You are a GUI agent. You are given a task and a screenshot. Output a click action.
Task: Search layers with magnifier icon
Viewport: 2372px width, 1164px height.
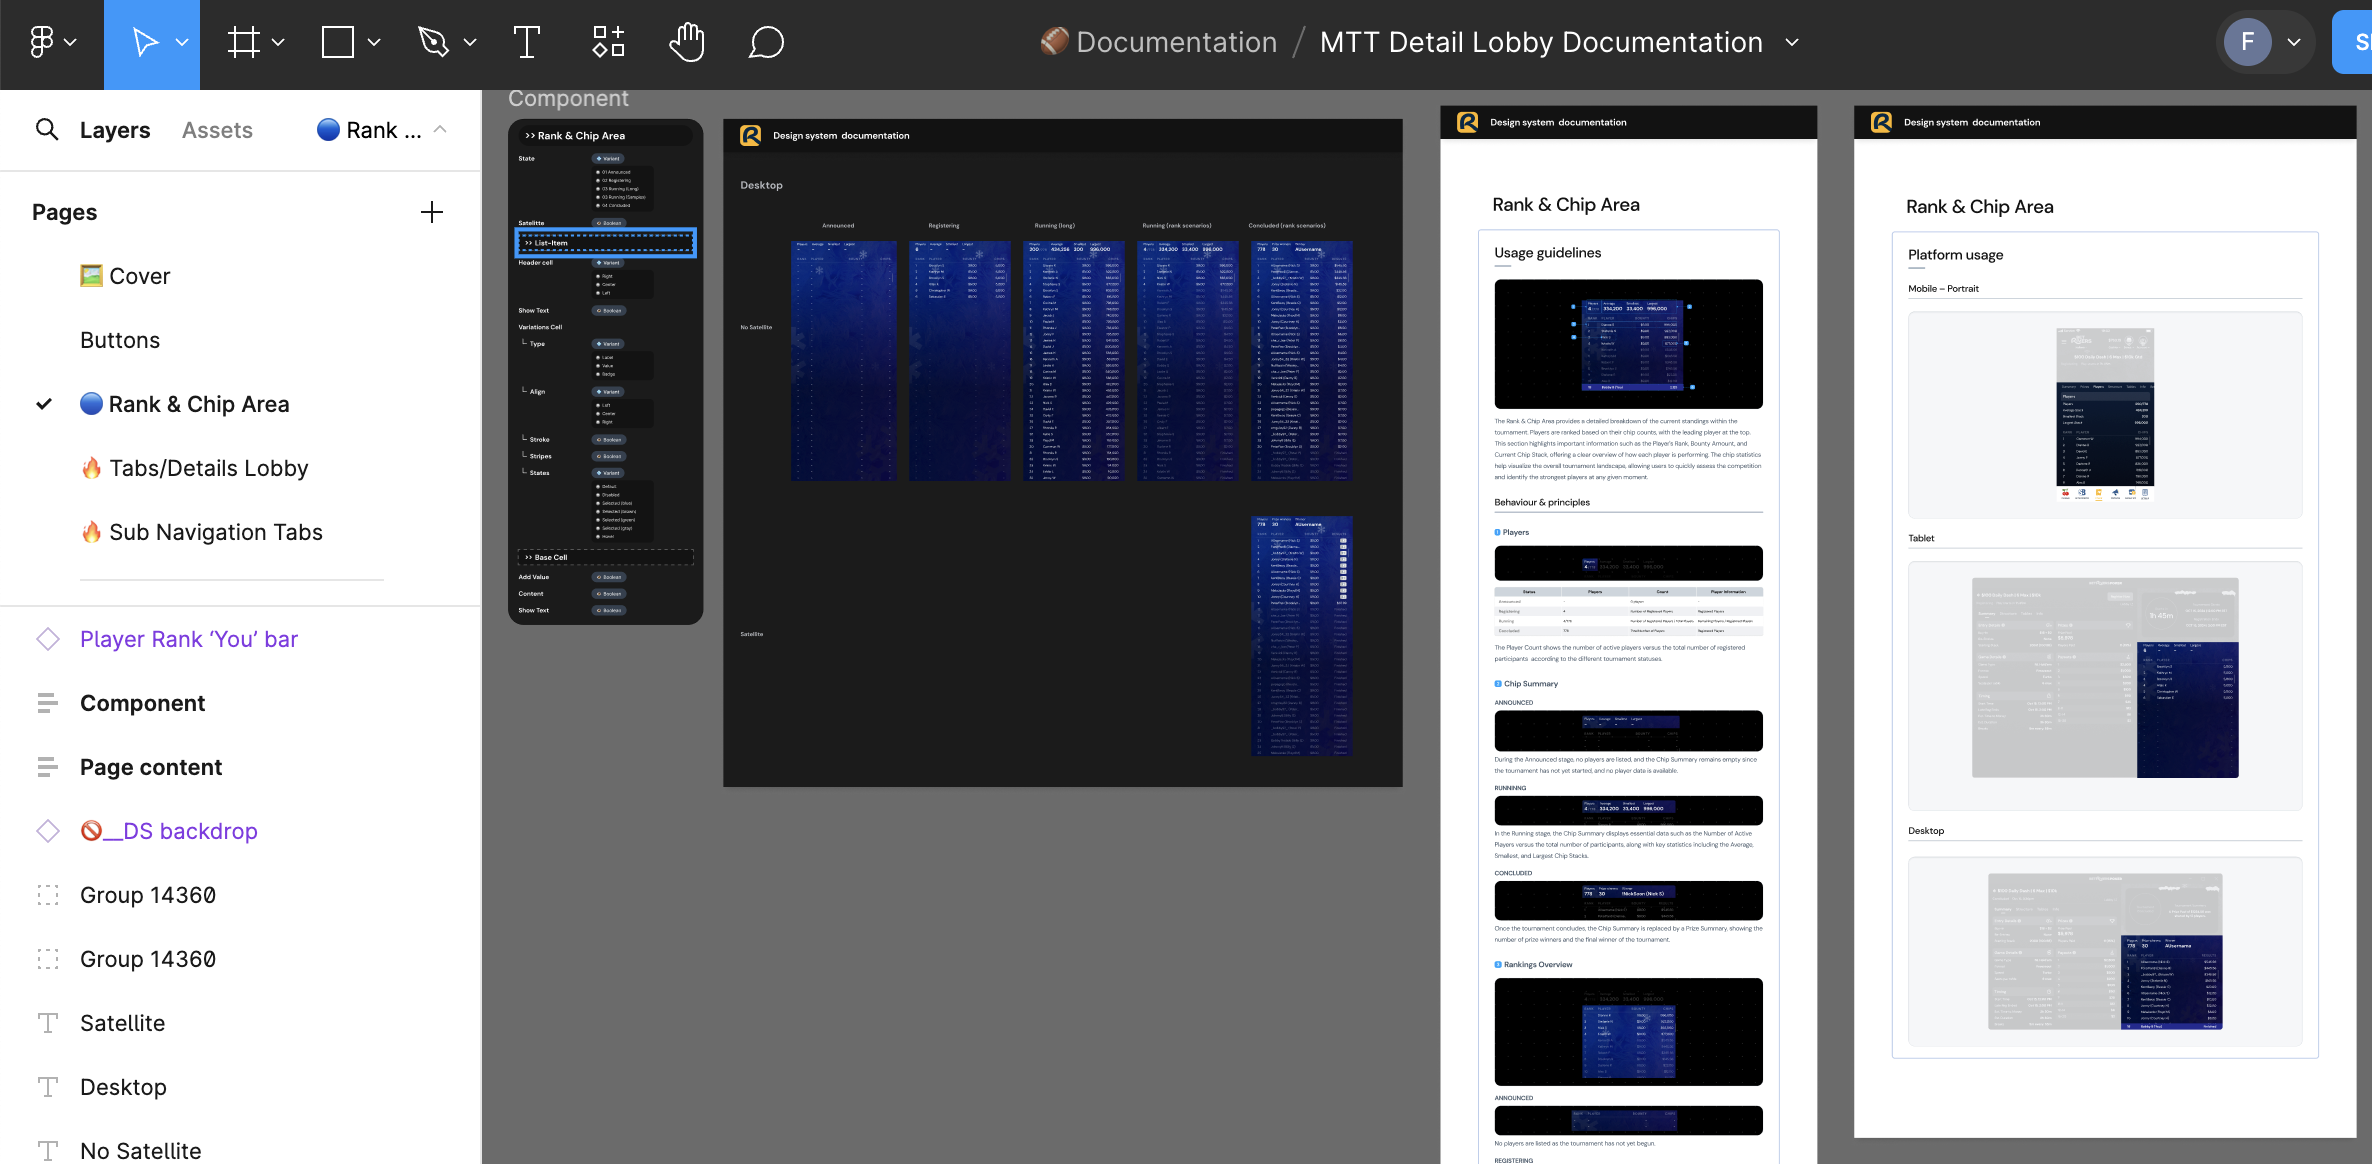[46, 130]
